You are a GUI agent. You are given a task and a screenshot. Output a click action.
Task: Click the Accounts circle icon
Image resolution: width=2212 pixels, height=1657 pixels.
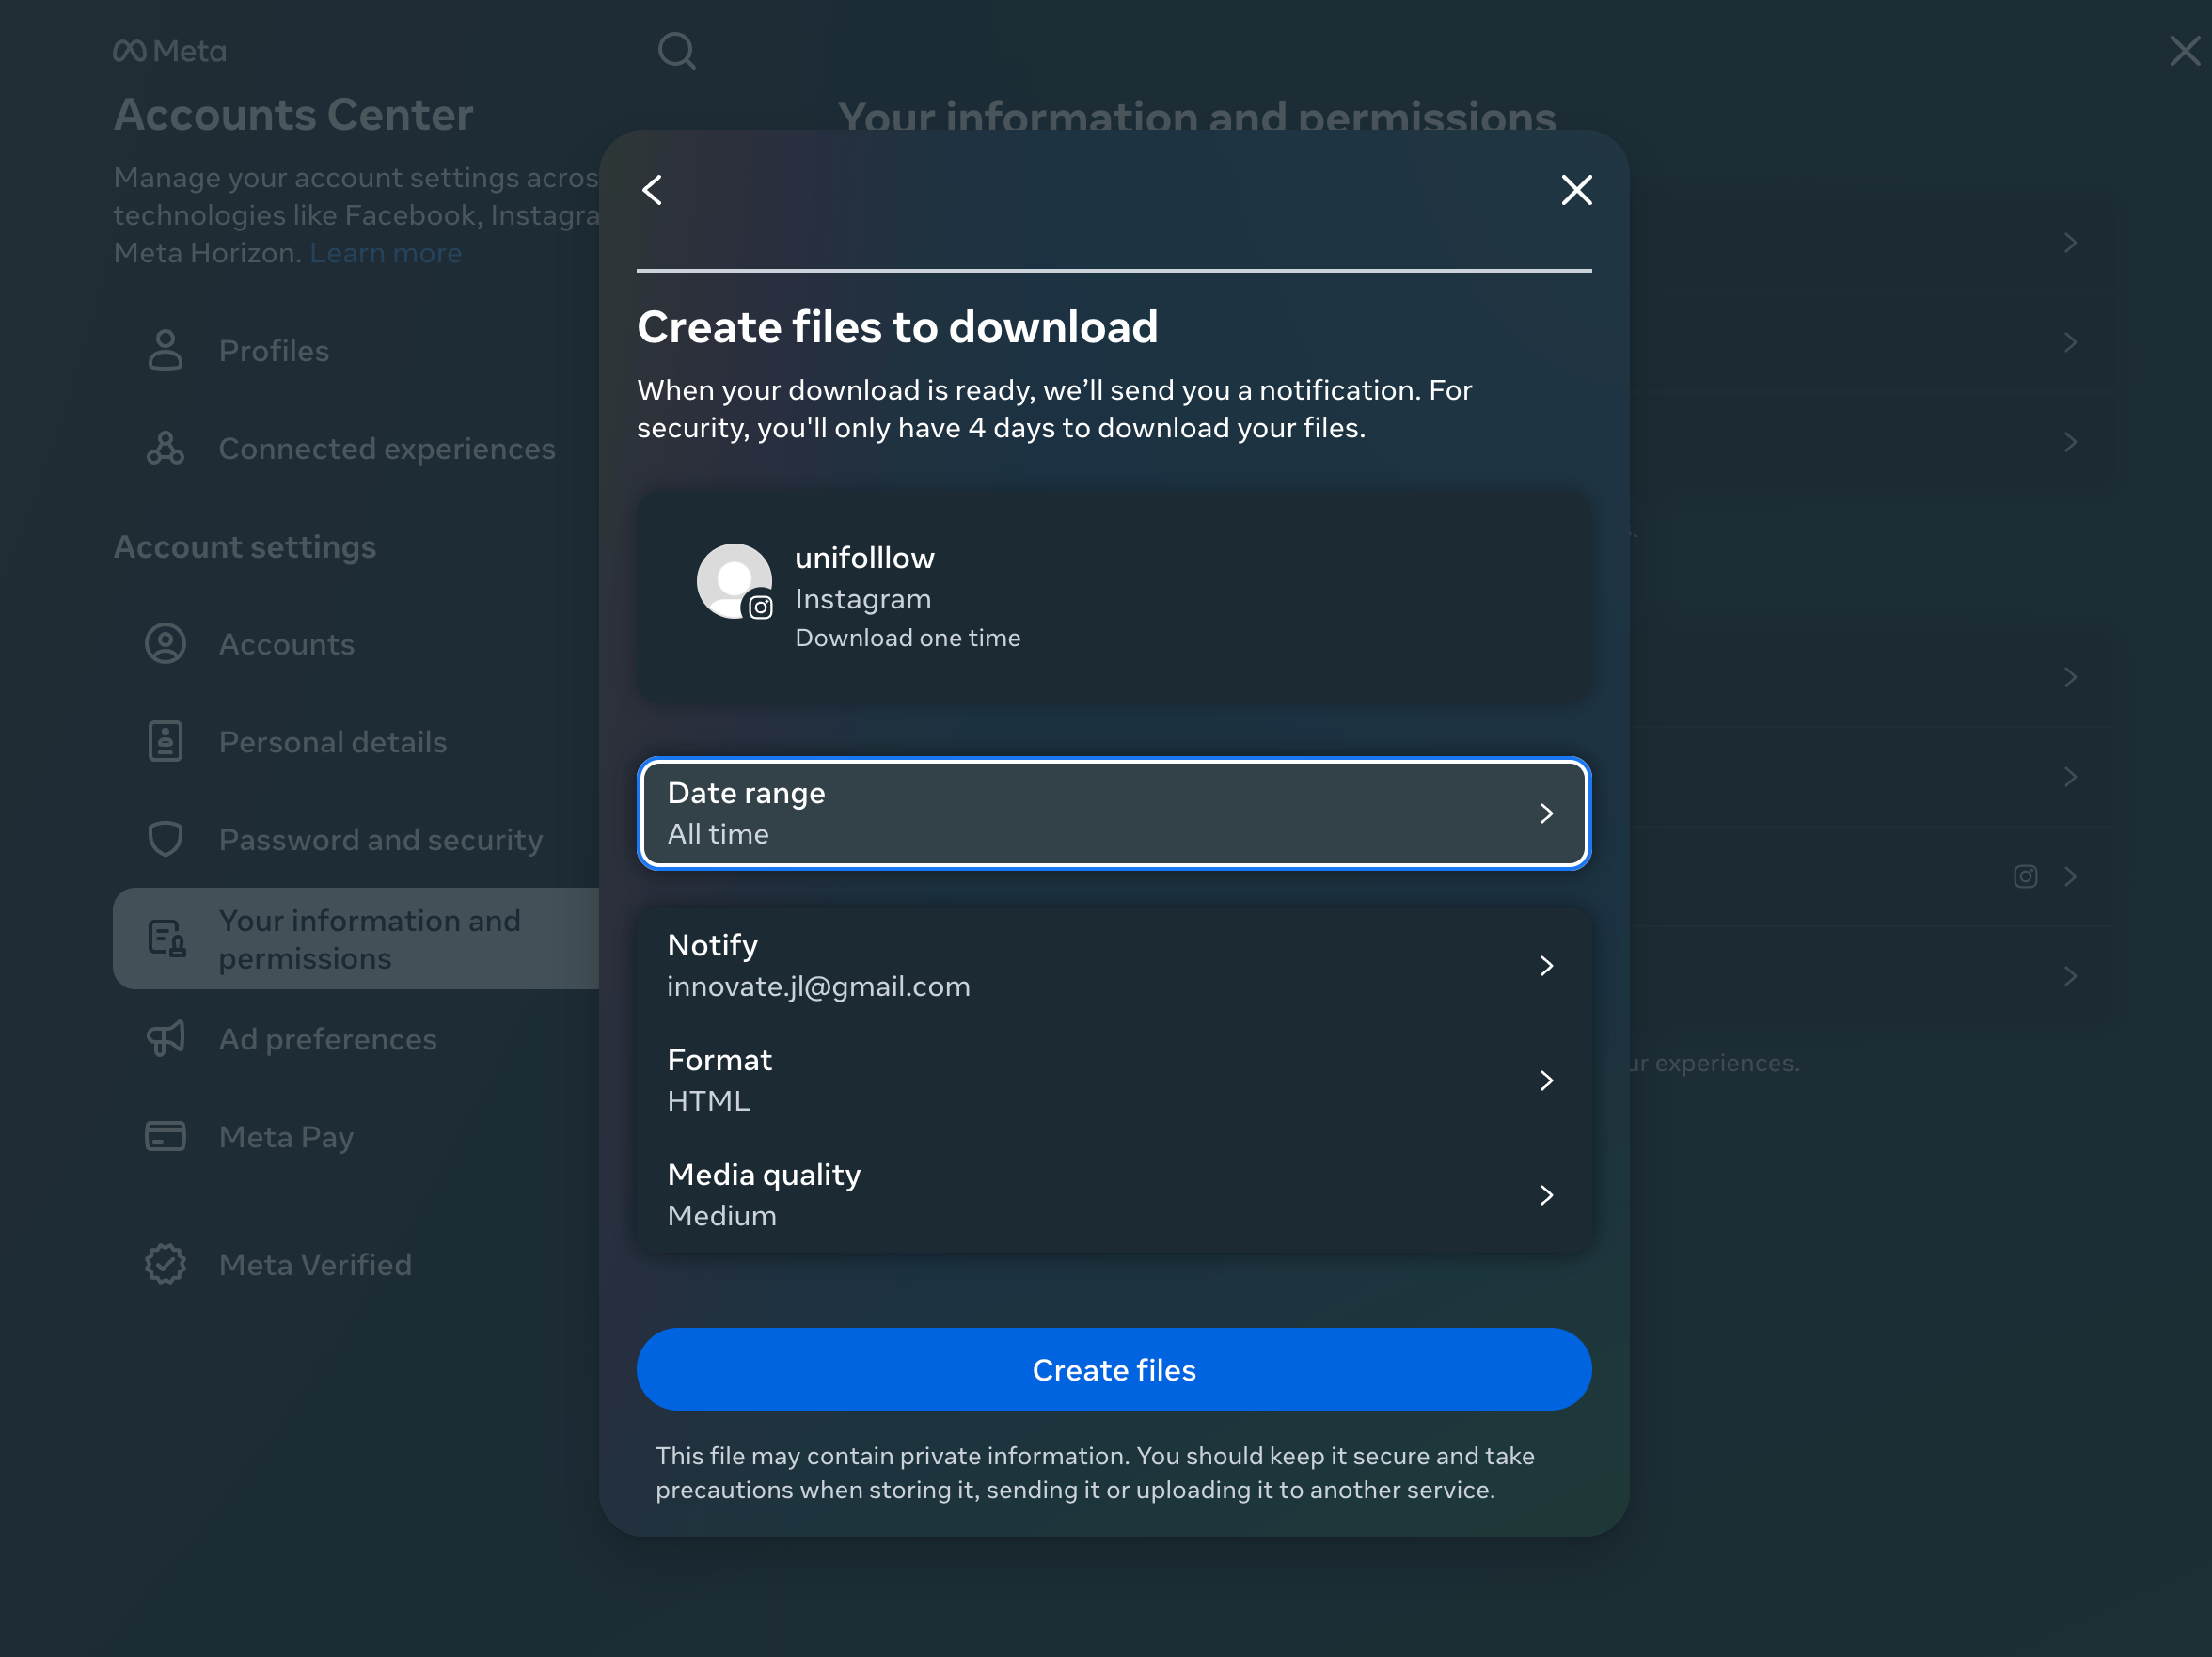[x=166, y=644]
